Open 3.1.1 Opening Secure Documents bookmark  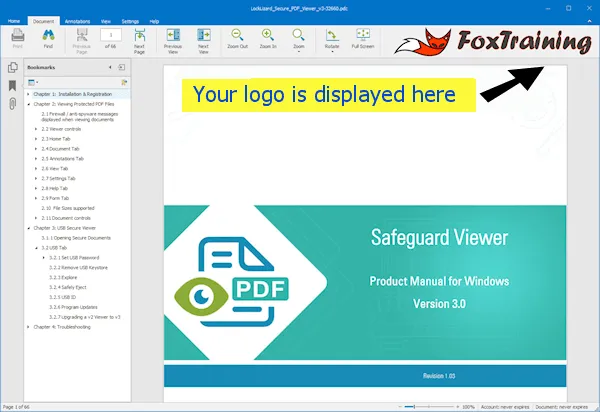pos(76,238)
